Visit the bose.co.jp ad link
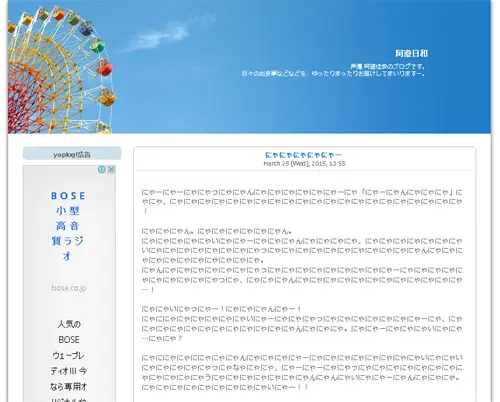 pos(69,288)
